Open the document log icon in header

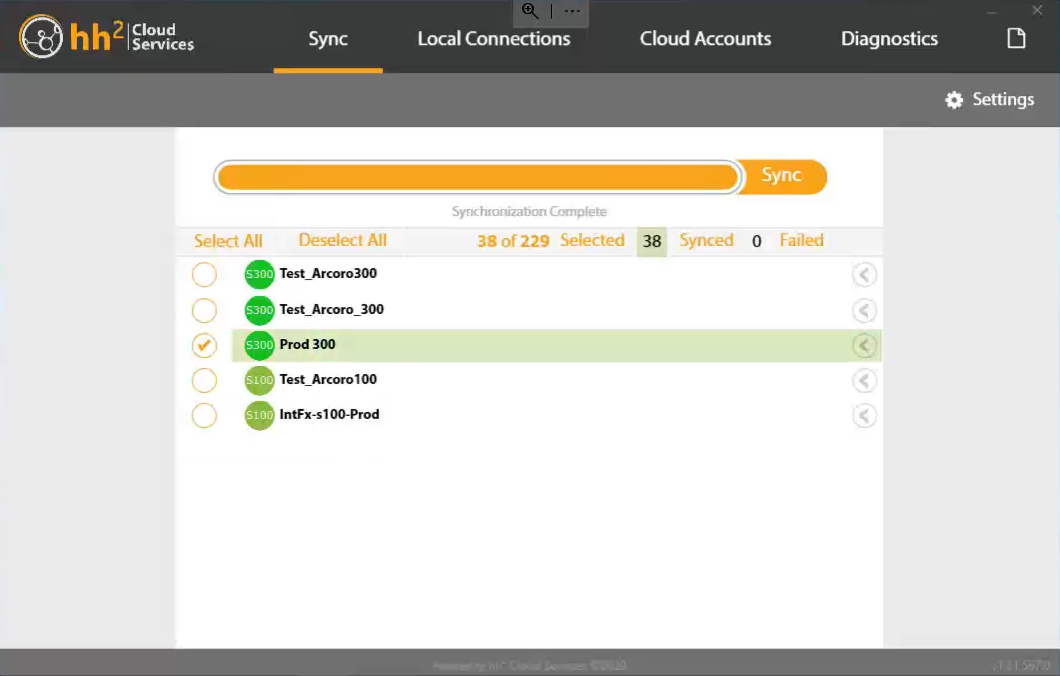[x=1016, y=38]
